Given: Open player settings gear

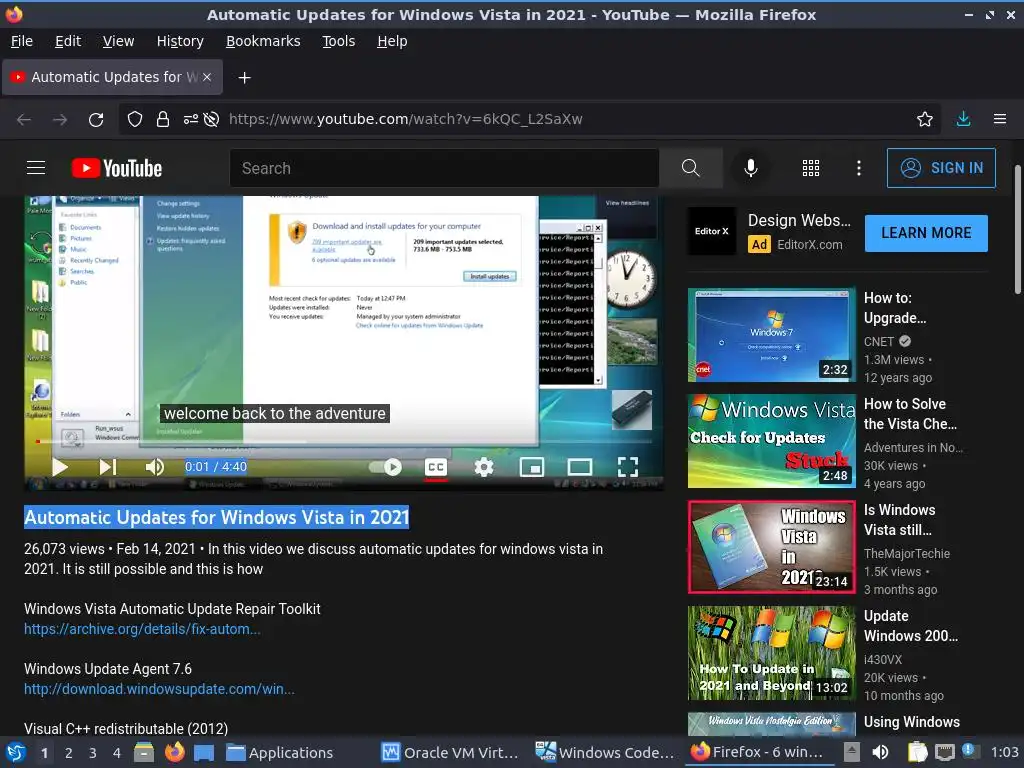Looking at the screenshot, I should click(x=484, y=467).
